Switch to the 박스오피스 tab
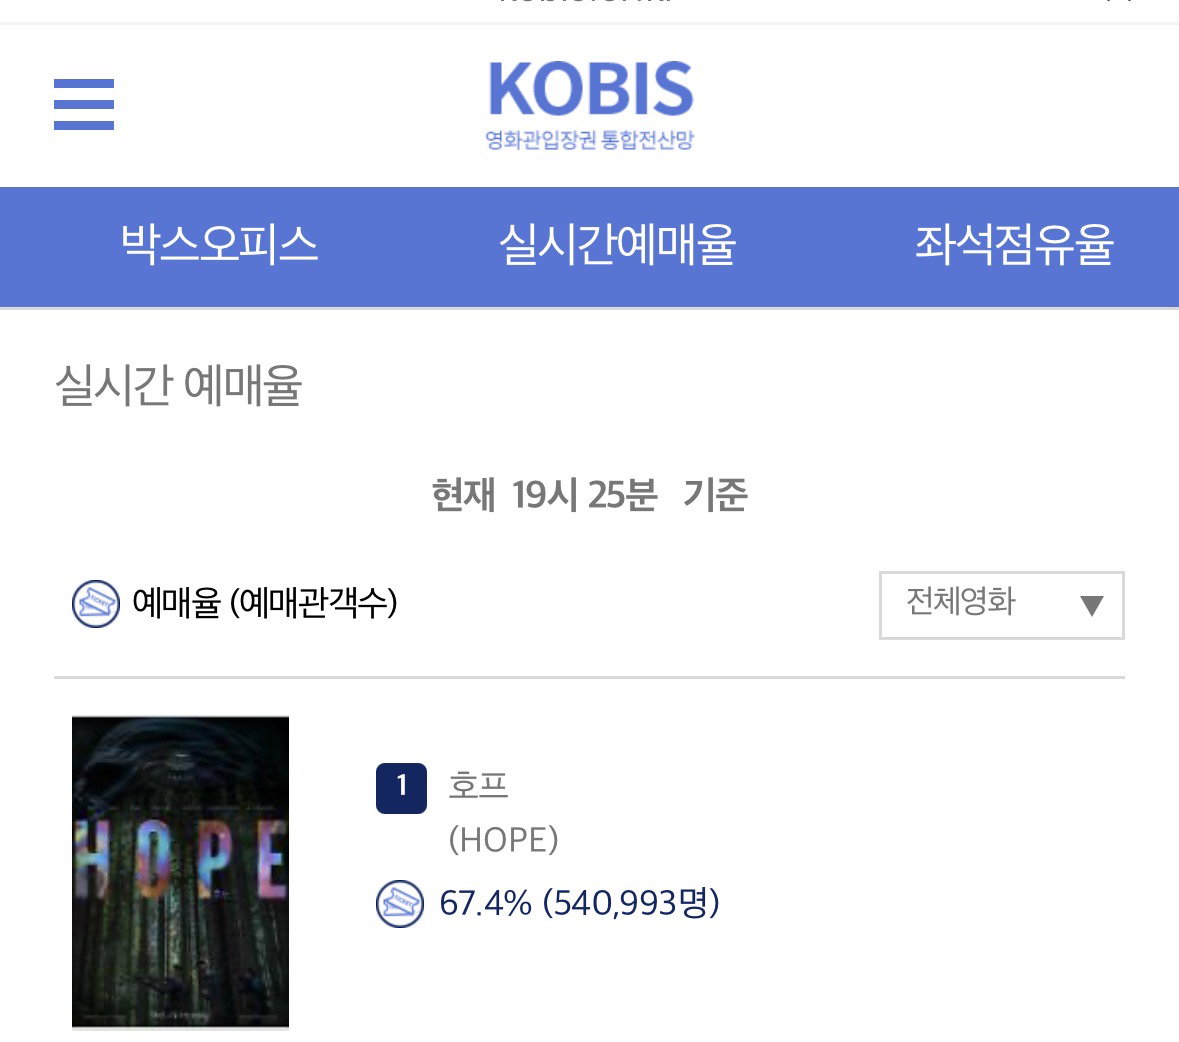This screenshot has height=1042, width=1179. tap(220, 245)
